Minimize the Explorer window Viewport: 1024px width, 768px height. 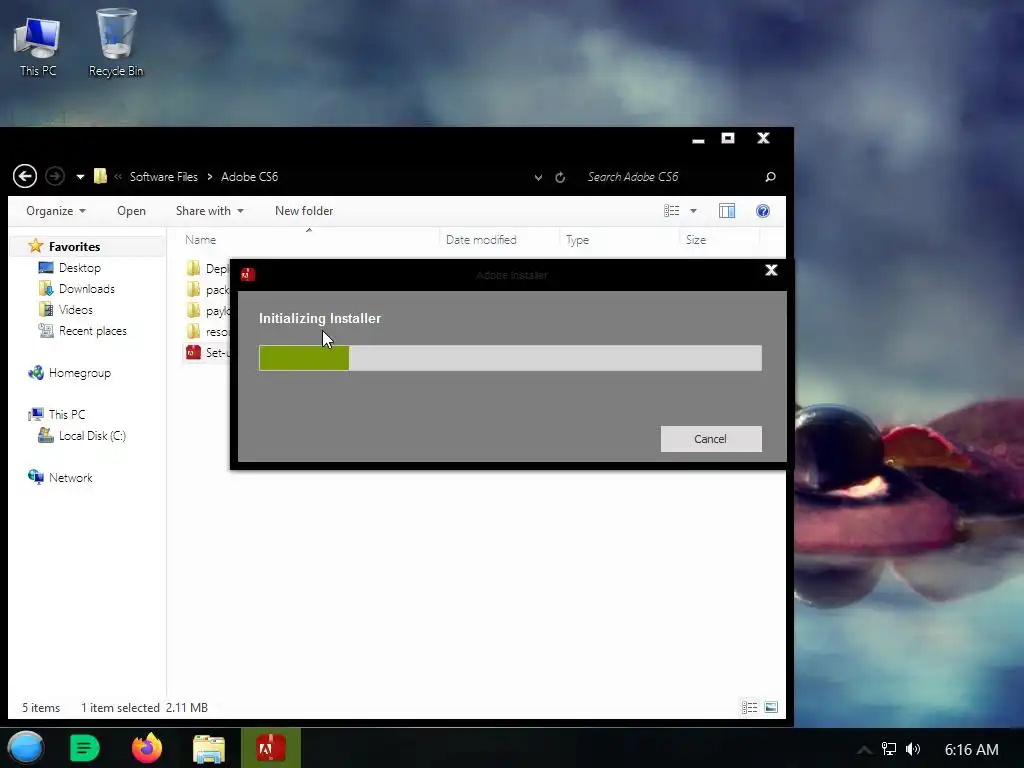(x=698, y=139)
